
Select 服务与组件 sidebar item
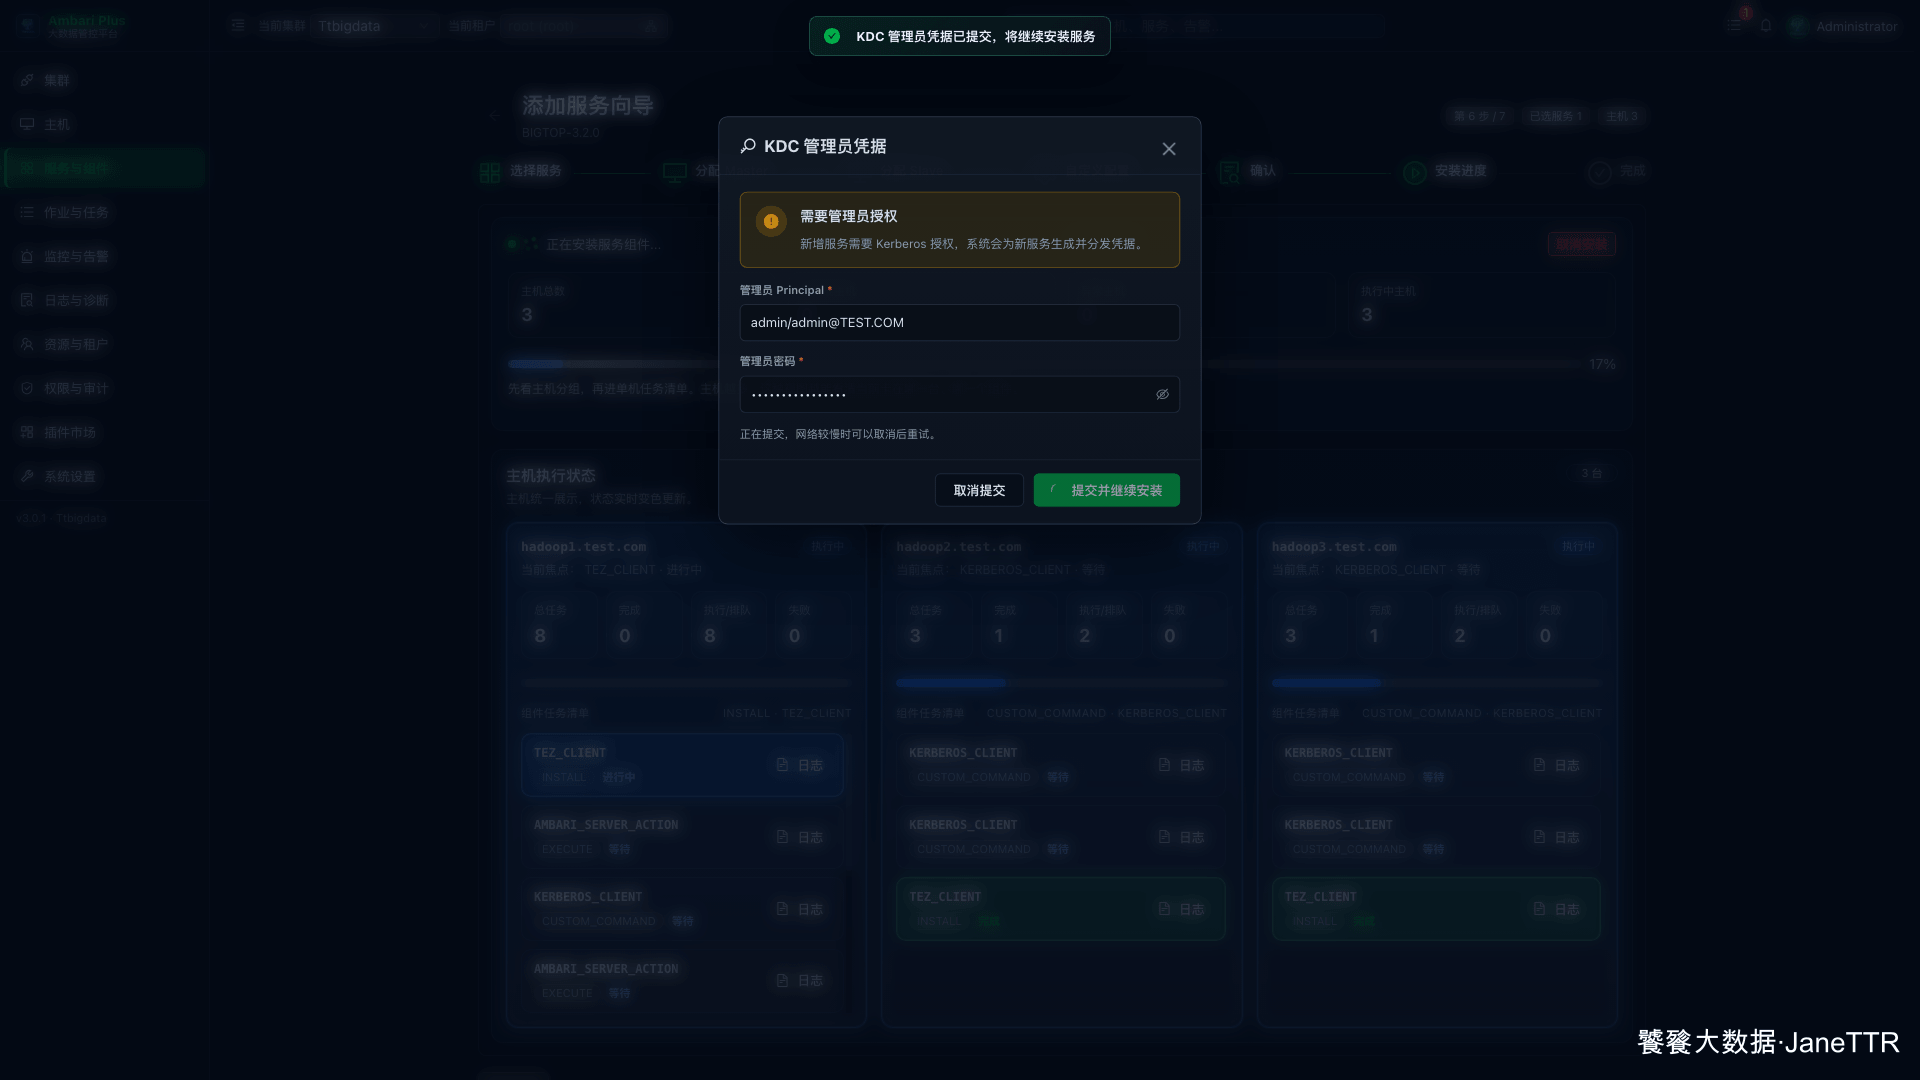105,168
